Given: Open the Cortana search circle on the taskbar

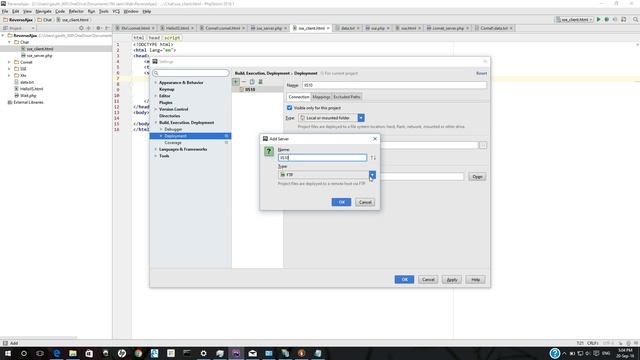Looking at the screenshot, I should click(24, 353).
